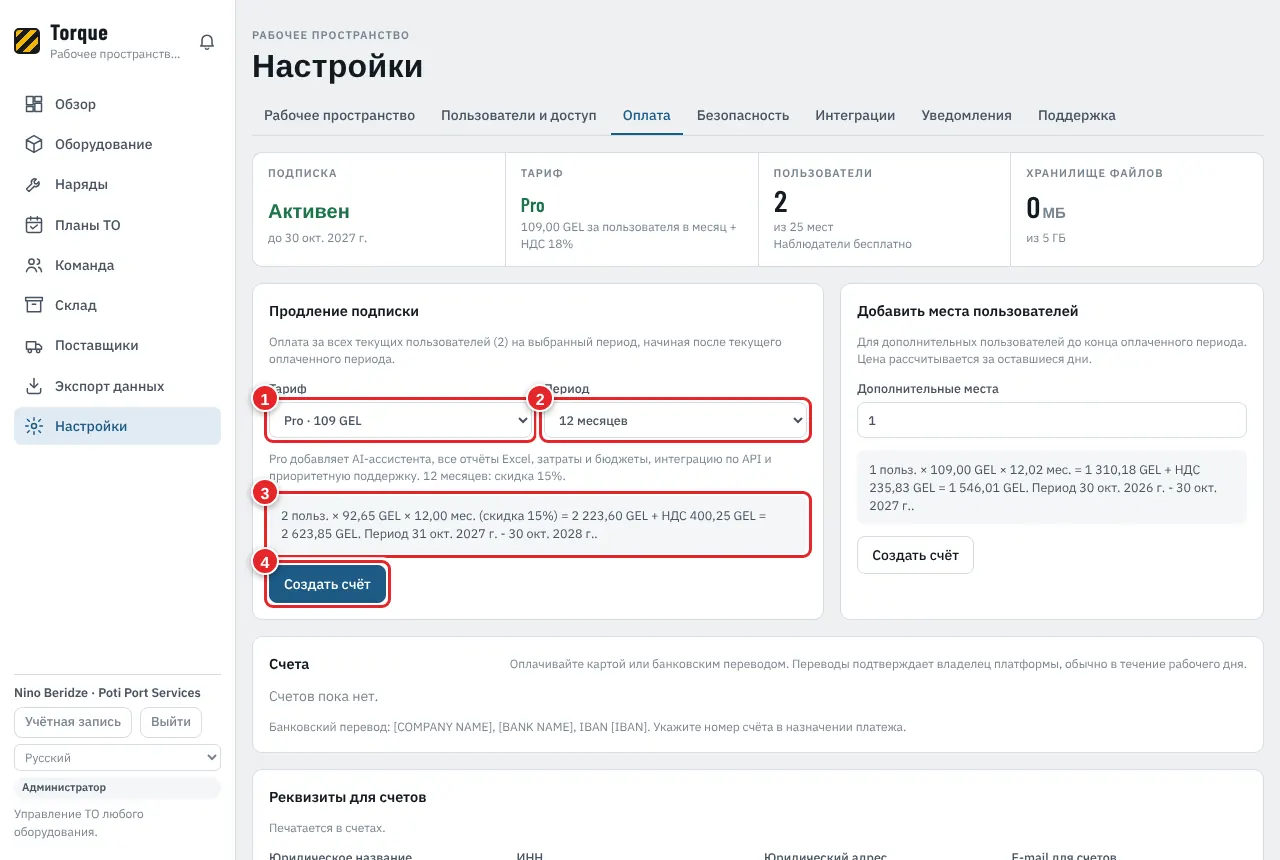Image resolution: width=1280 pixels, height=860 pixels.
Task: Click the Учётная запись button
Action: pyautogui.click(x=73, y=722)
